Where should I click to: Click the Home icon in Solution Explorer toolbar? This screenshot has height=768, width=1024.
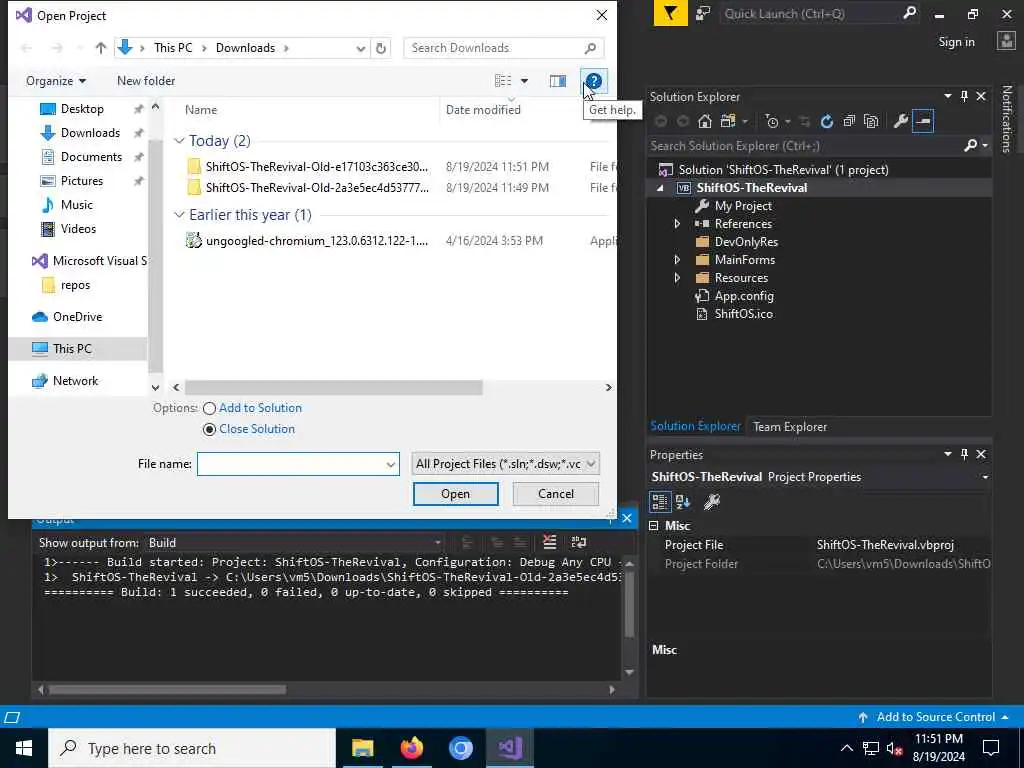coord(704,121)
